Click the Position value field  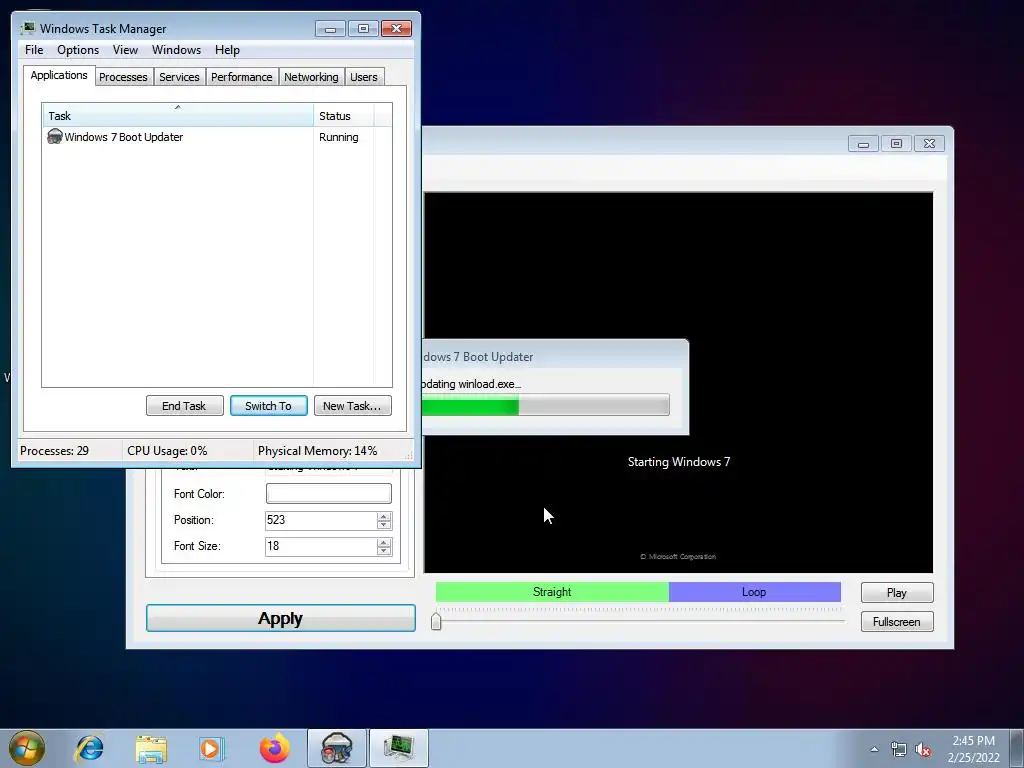[321, 520]
